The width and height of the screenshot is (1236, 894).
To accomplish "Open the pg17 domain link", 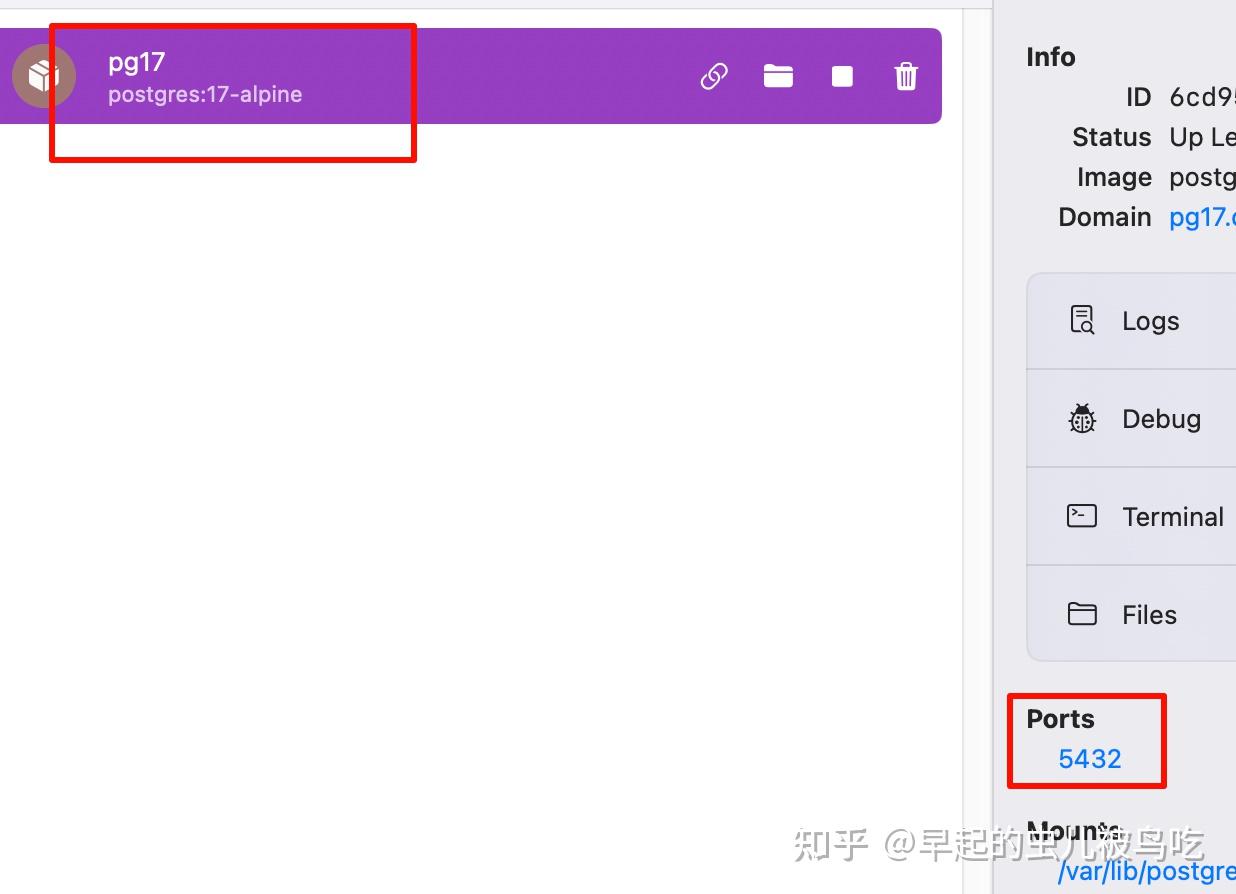I will point(1202,217).
